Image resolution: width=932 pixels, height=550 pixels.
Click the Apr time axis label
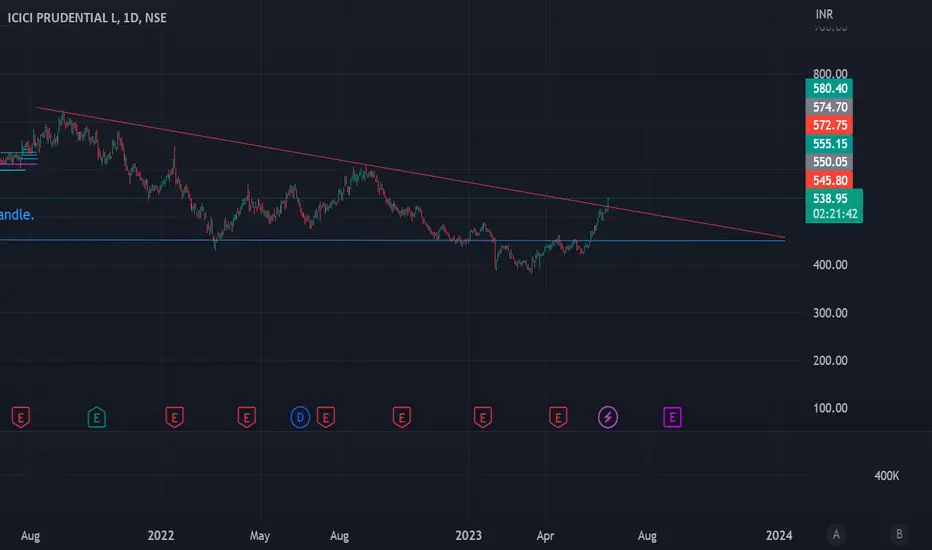pos(545,536)
